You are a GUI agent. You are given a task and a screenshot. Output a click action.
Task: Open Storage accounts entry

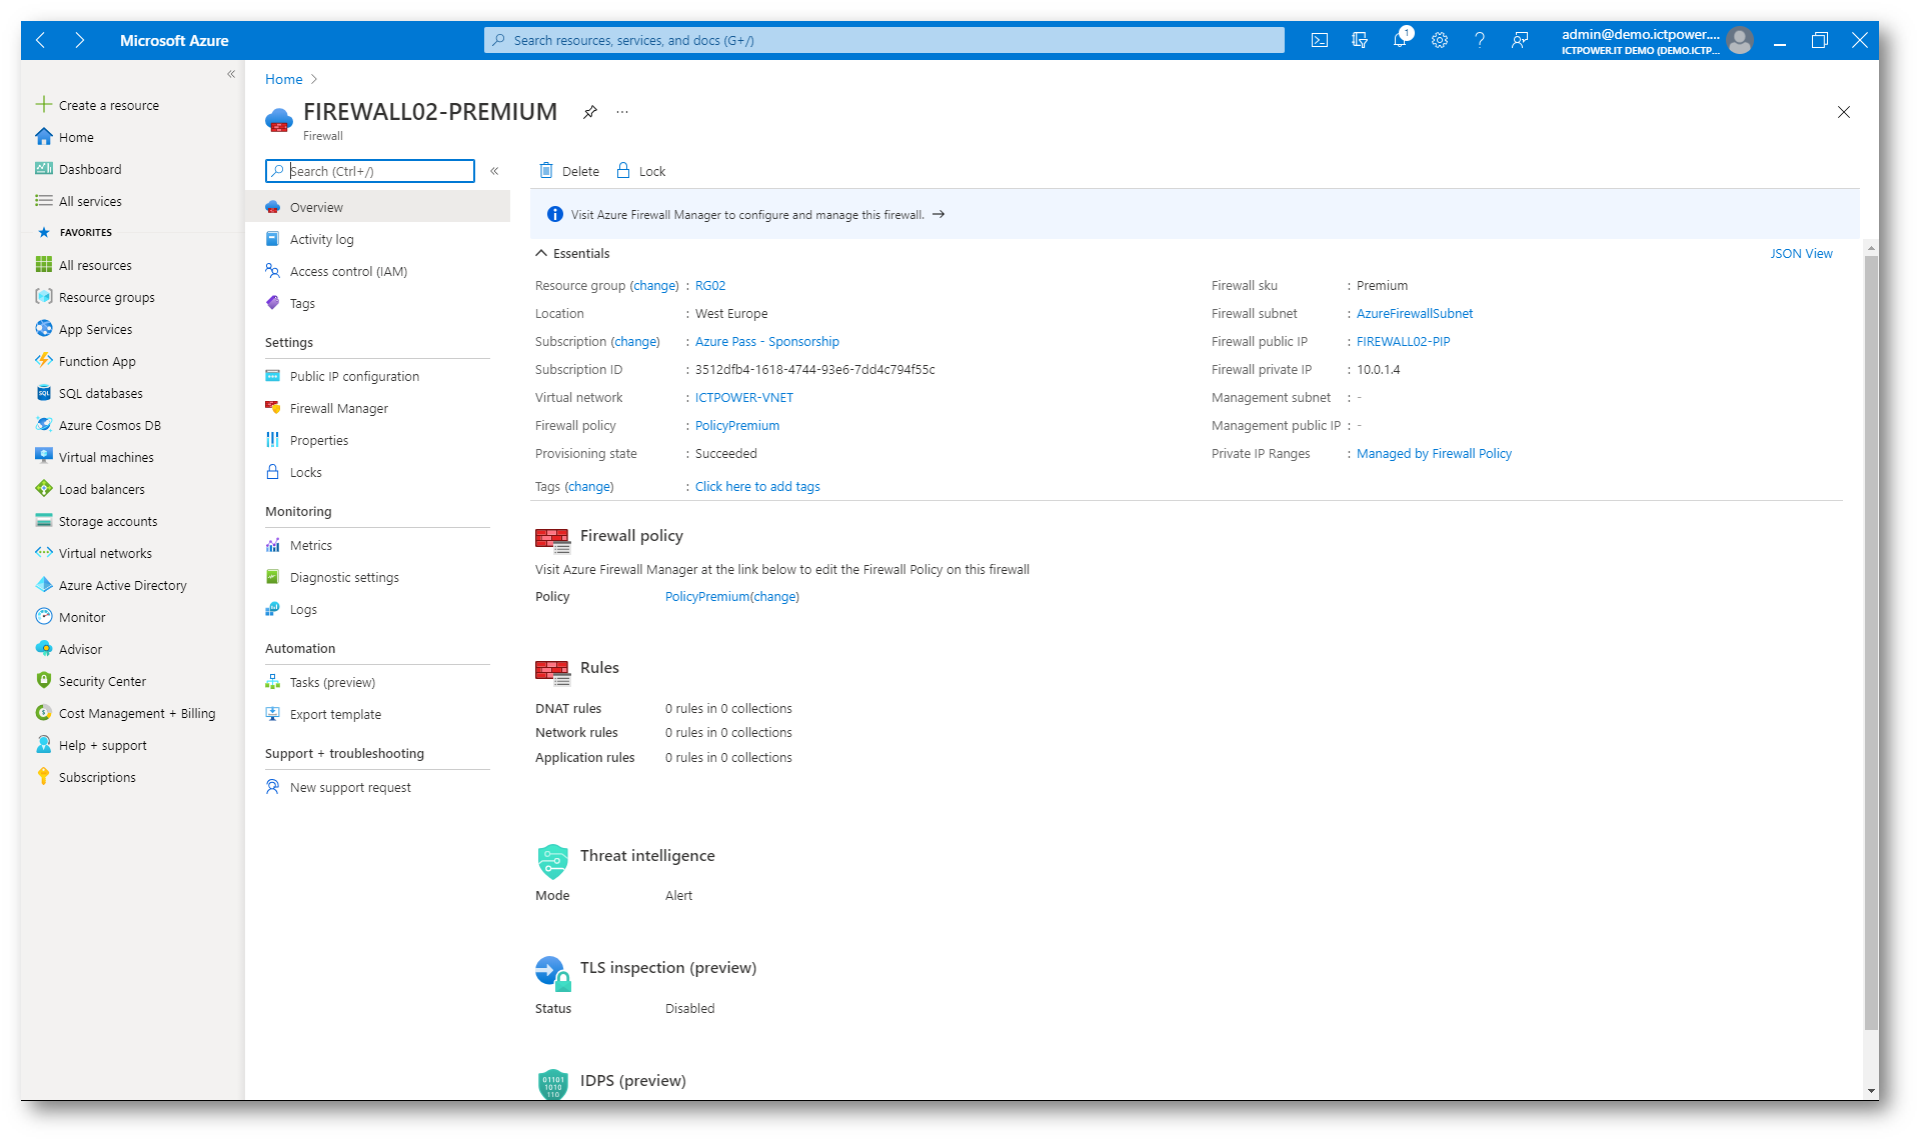tap(96, 521)
